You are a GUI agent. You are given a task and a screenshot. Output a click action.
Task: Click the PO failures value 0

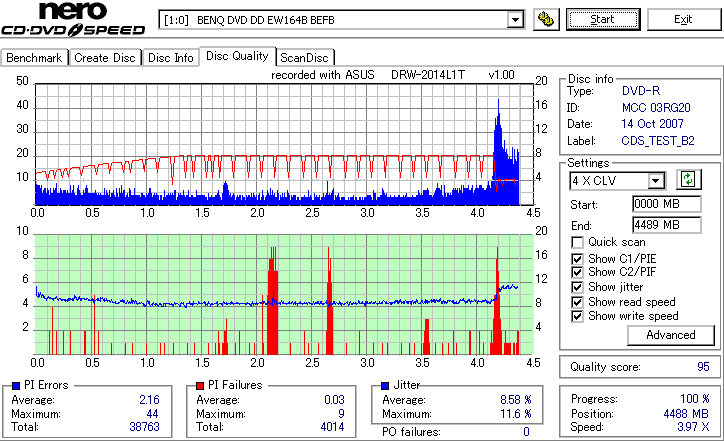pos(526,432)
